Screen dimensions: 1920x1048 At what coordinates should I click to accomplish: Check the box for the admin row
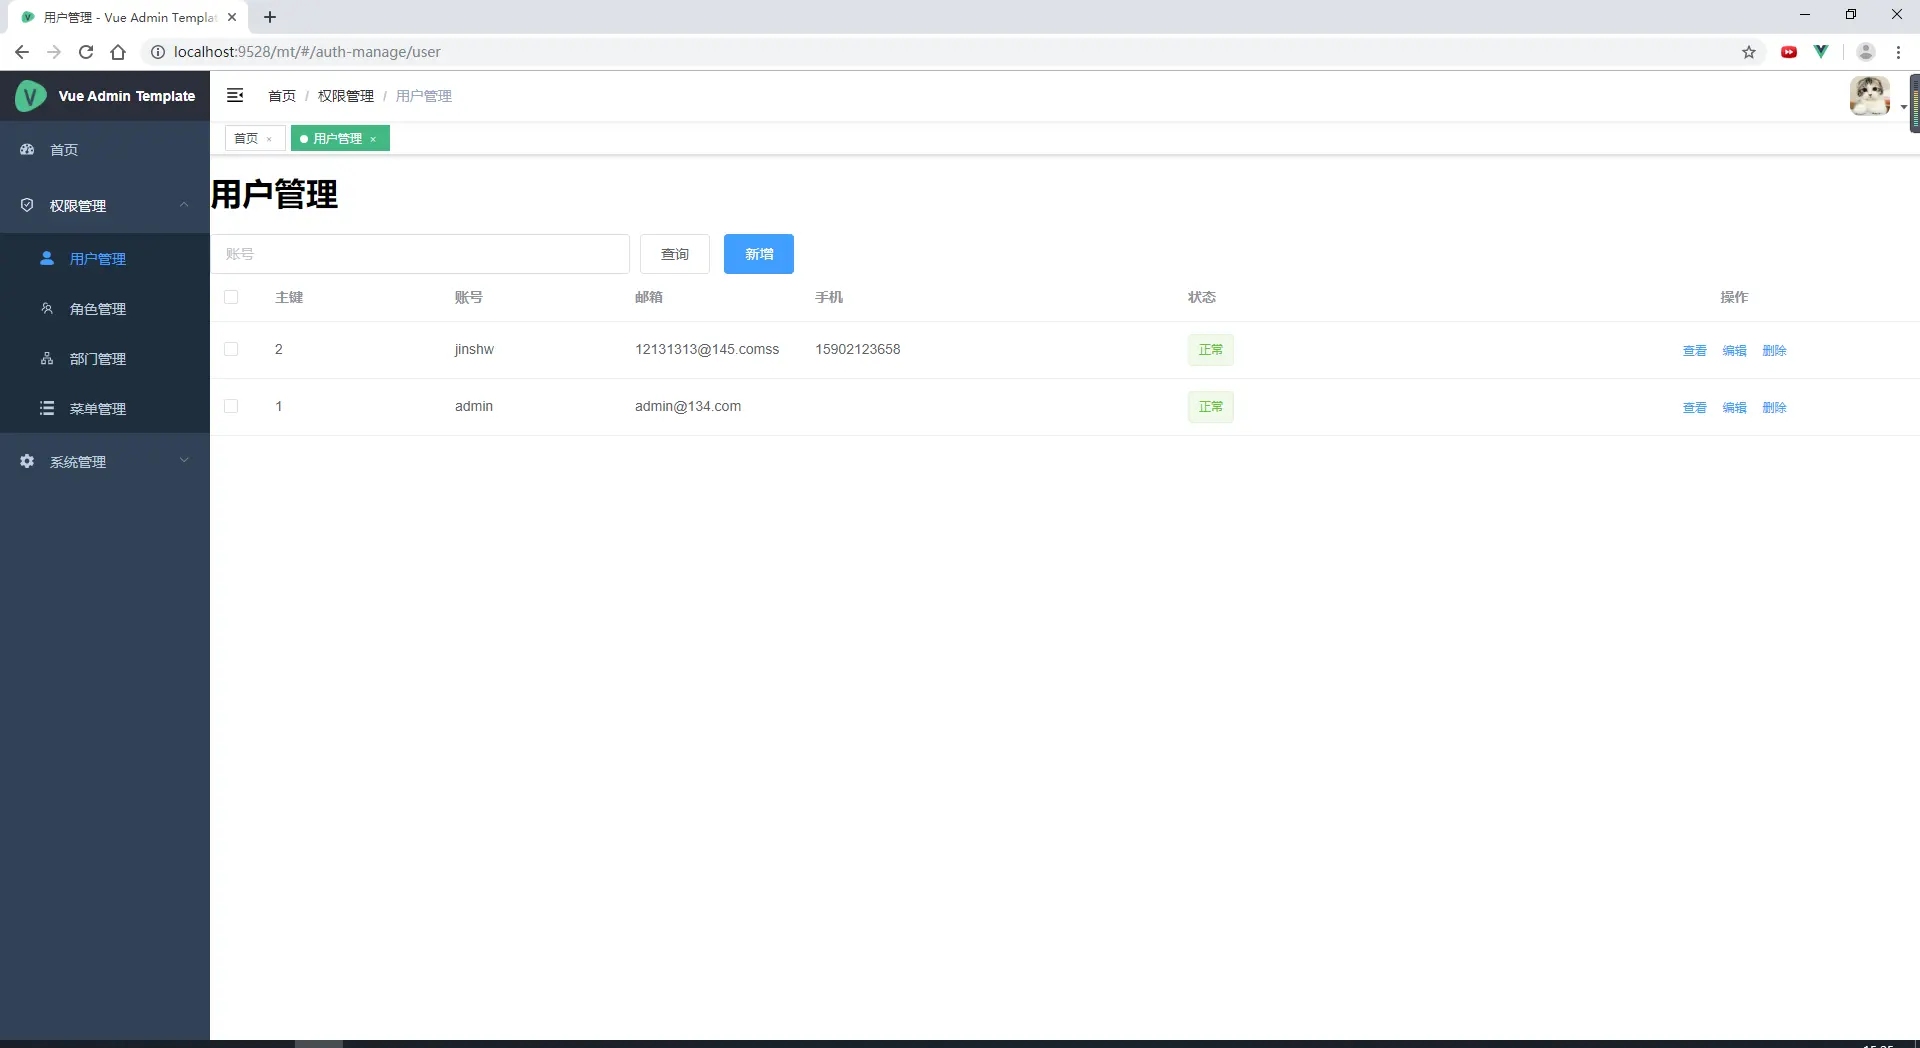231,406
